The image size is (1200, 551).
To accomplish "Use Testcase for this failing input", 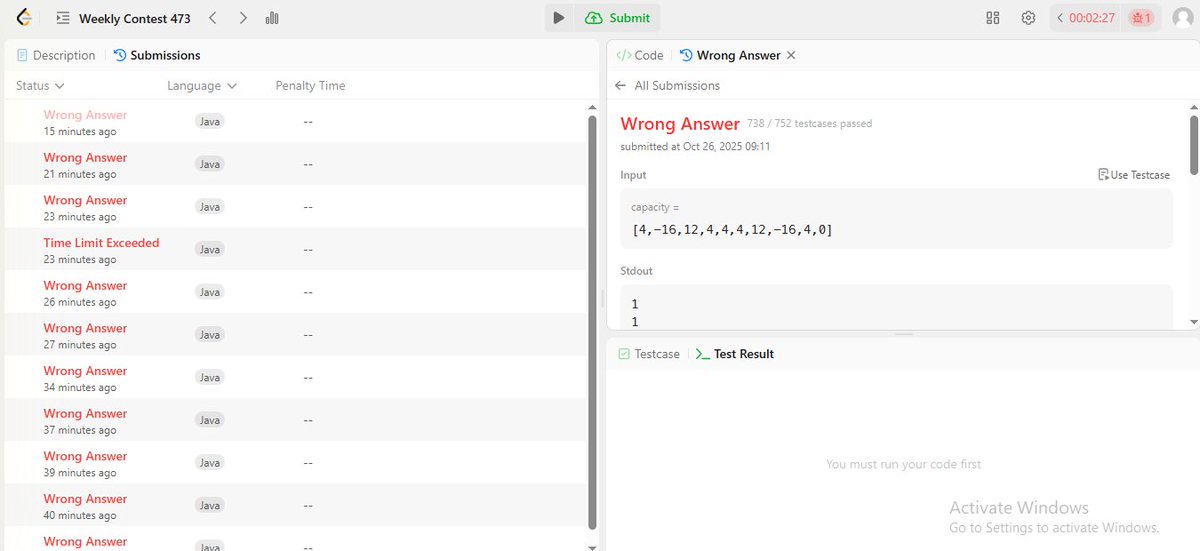I will click(1134, 175).
